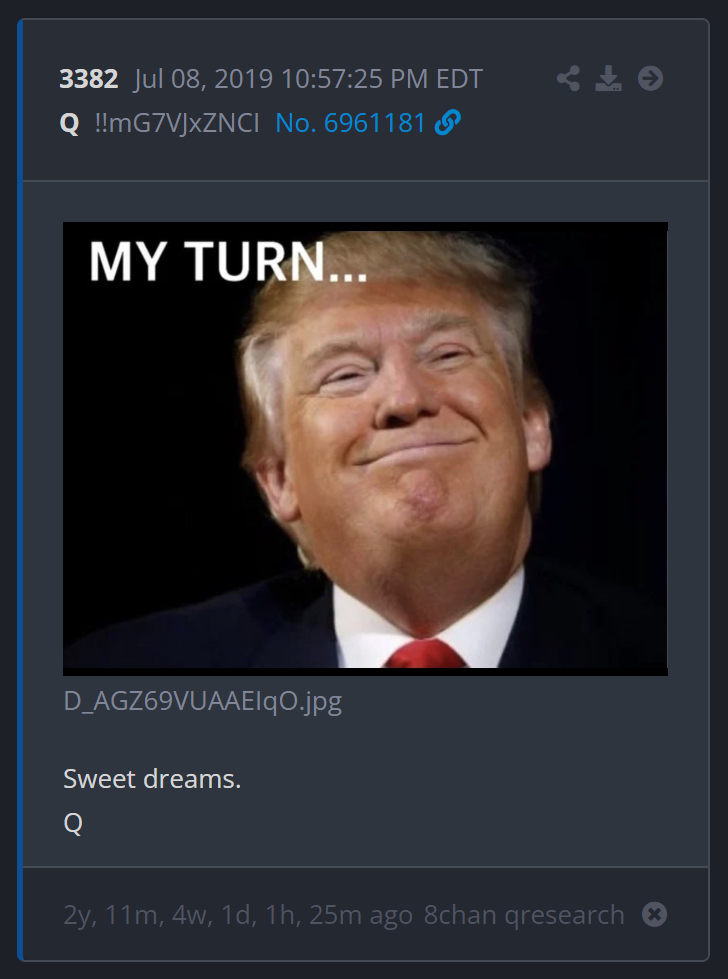Click the Sweet dreams. post text
Image resolution: width=728 pixels, height=979 pixels.
point(152,779)
